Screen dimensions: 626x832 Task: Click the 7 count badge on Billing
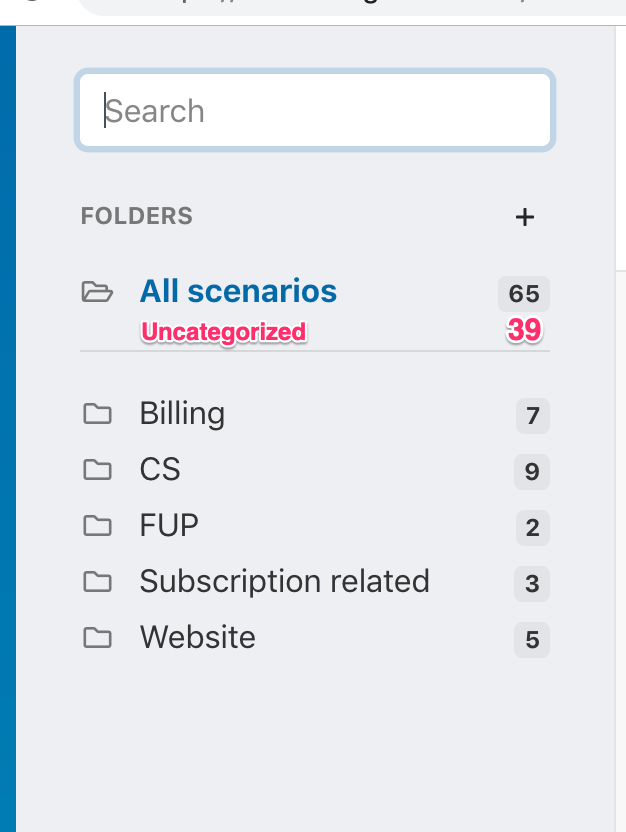533,416
